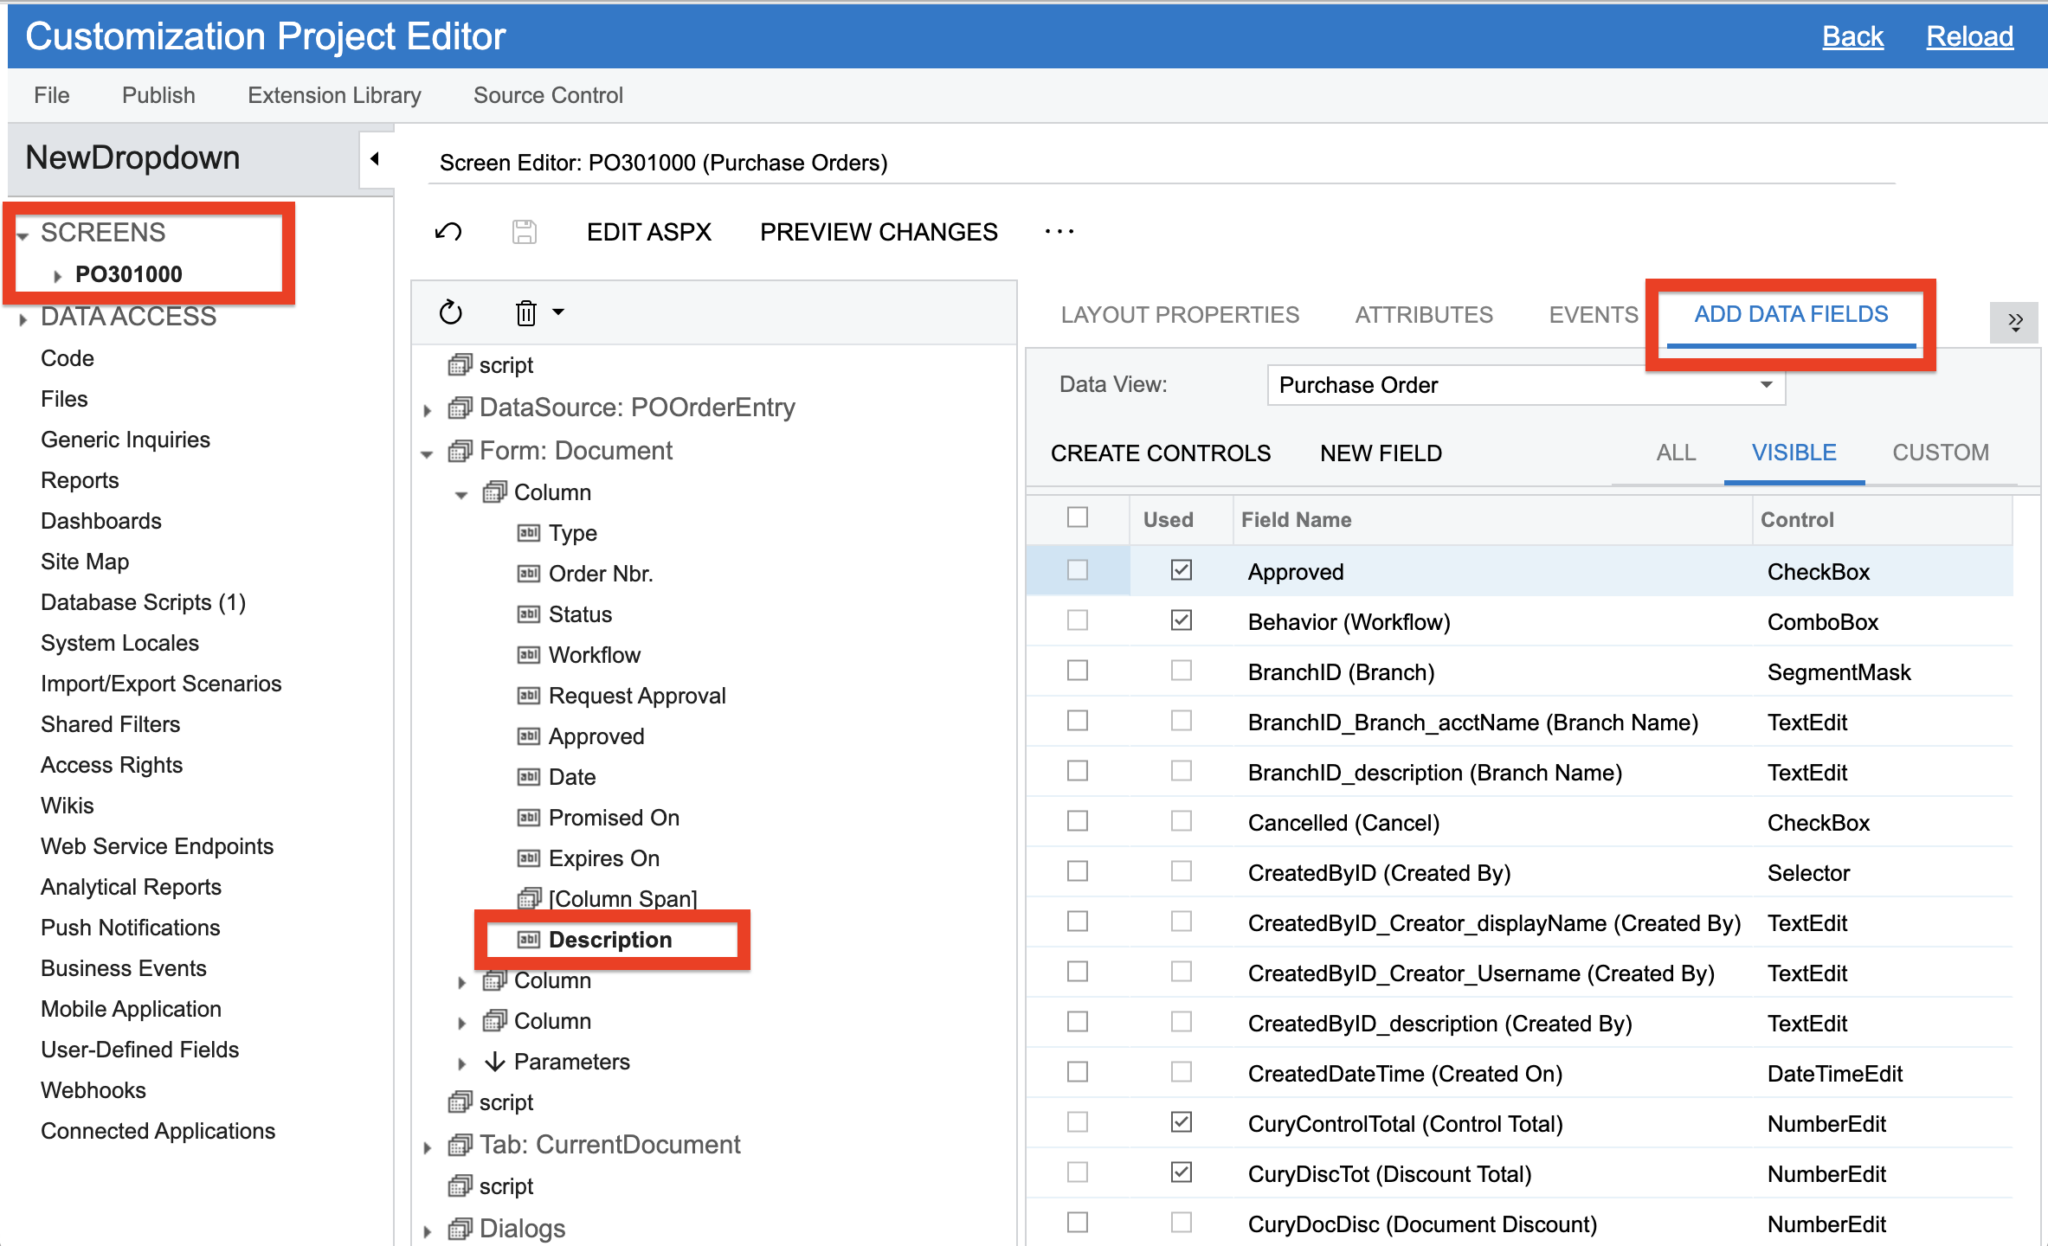Click the trash delete icon

coord(525,312)
